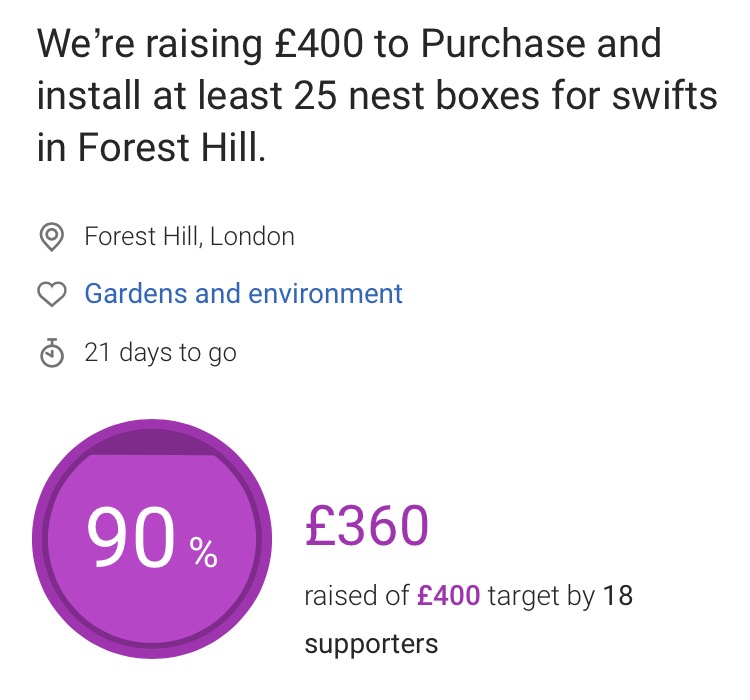Open the Gardens and environment category link

coord(243,294)
